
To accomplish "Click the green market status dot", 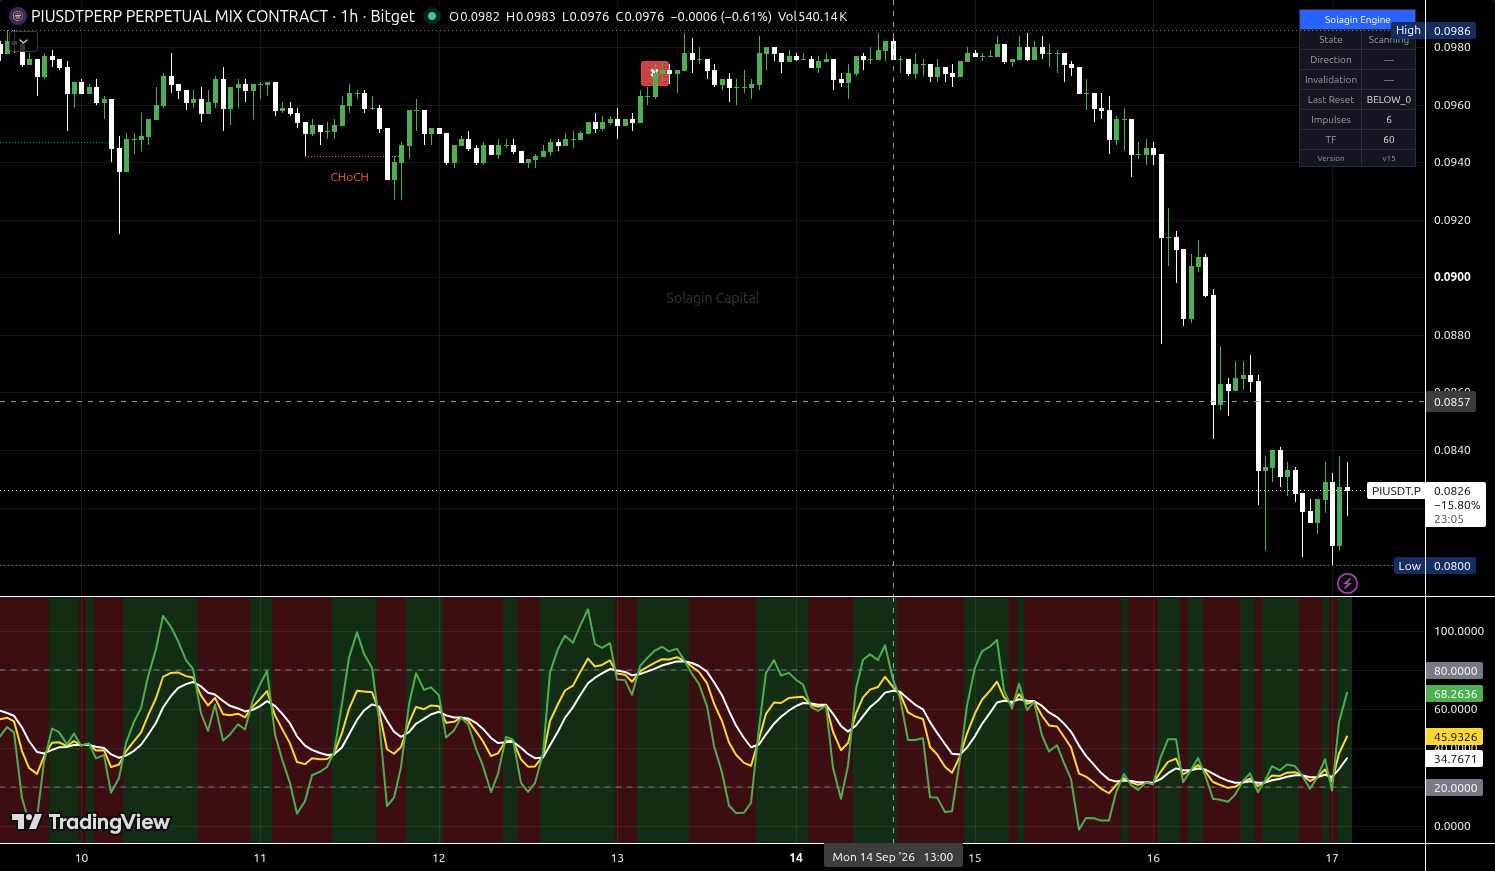I will 431,16.
